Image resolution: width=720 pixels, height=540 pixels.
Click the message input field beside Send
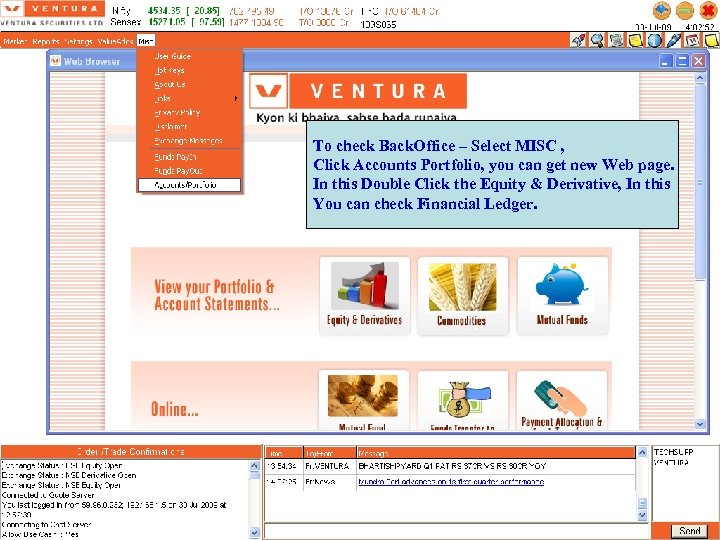[457, 531]
